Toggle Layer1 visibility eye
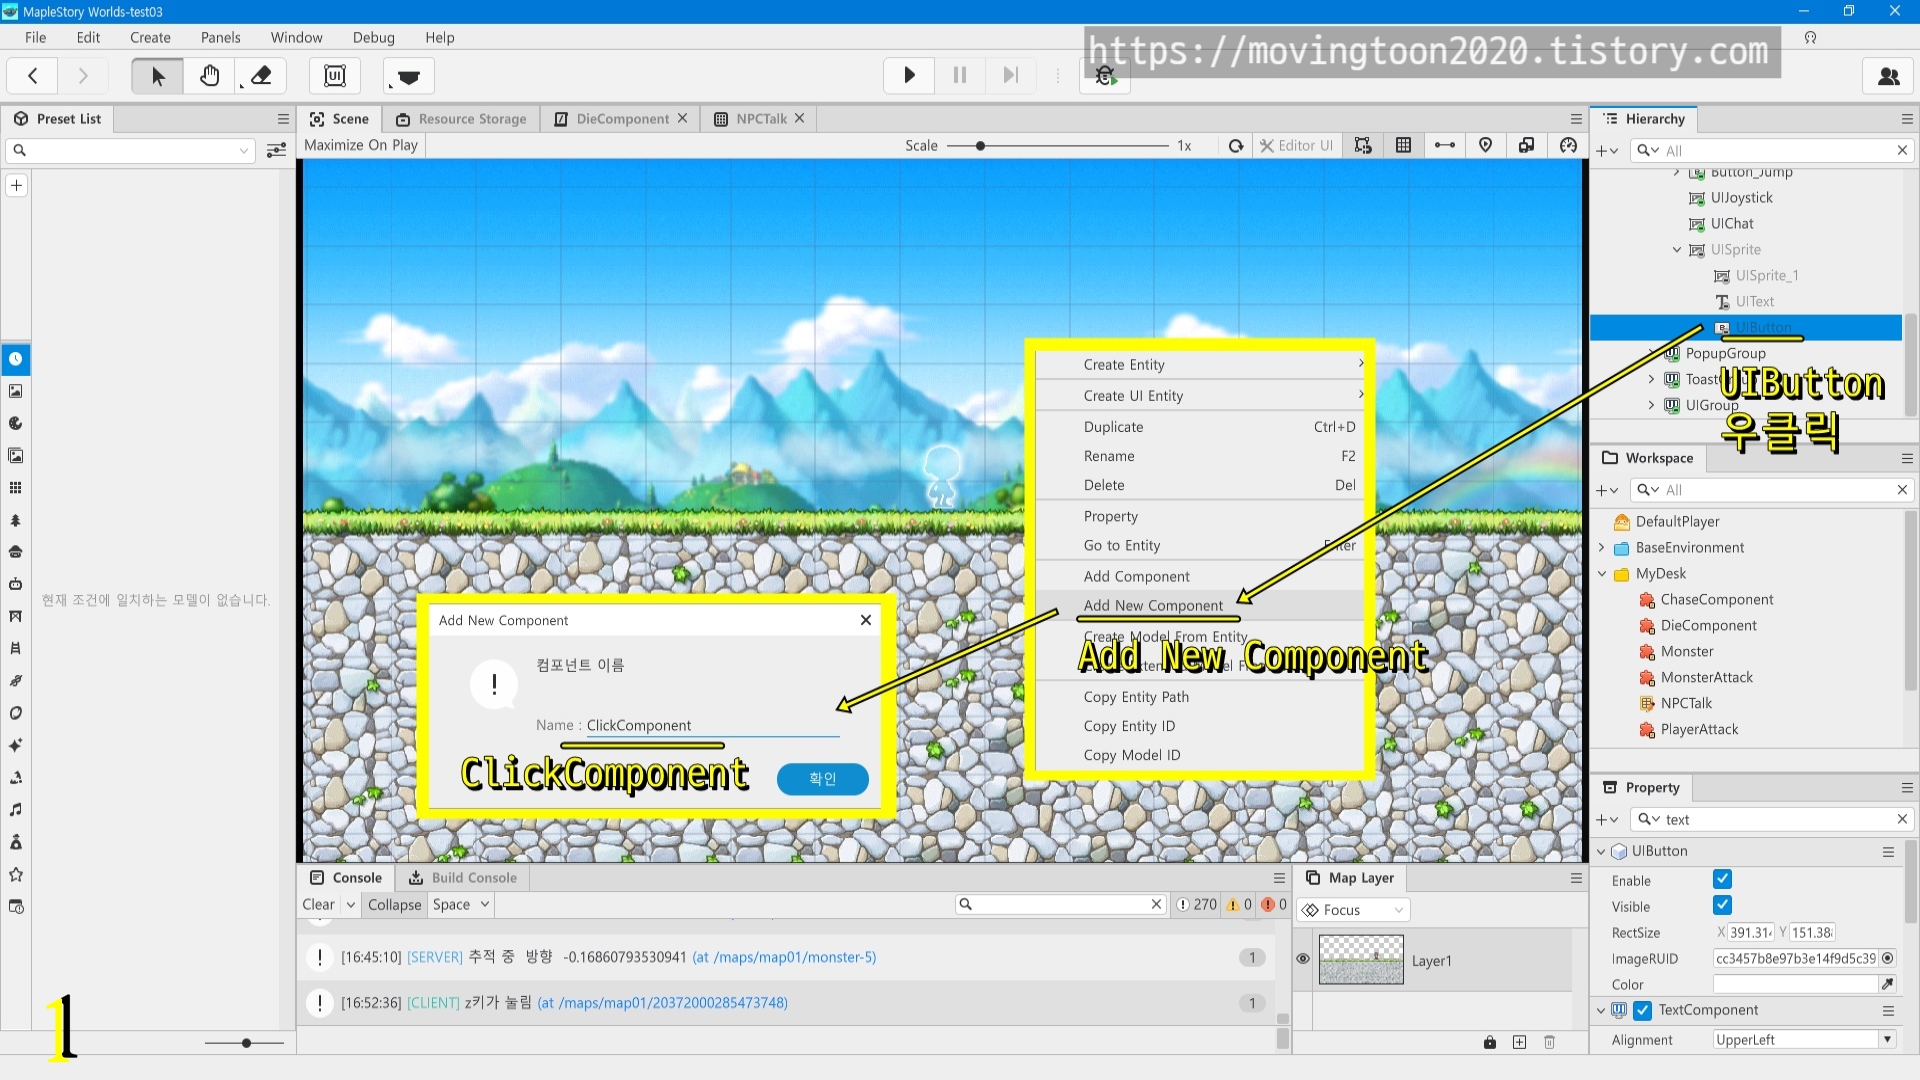Image resolution: width=1920 pixels, height=1080 pixels. click(x=1303, y=959)
